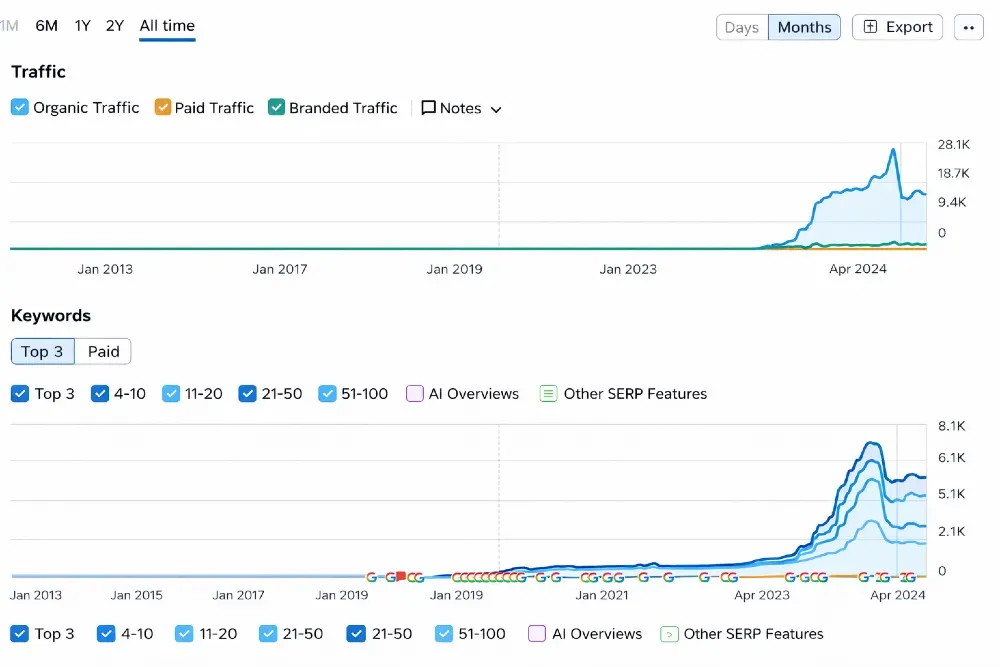
Task: Open the Paid keywords tab
Action: (103, 351)
